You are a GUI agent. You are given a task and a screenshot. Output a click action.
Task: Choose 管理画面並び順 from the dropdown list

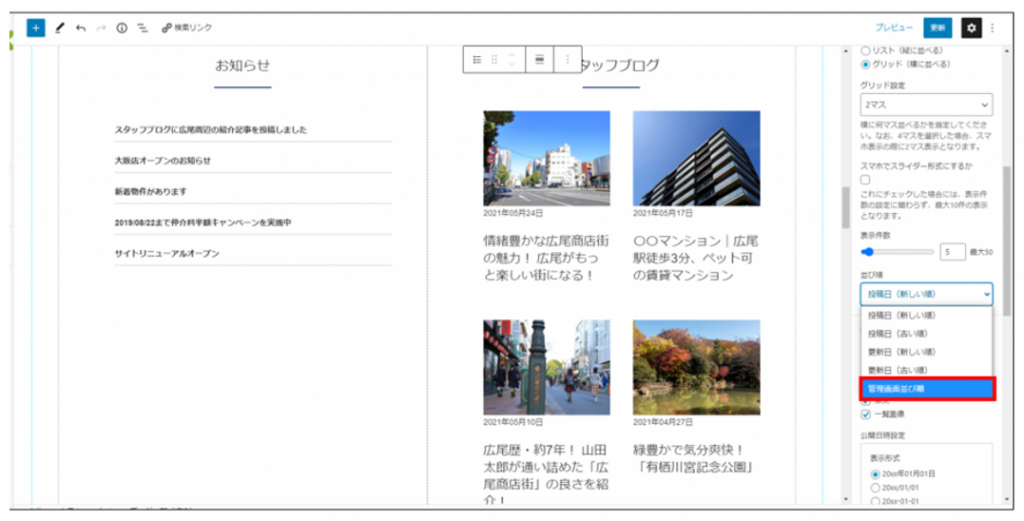[x=926, y=389]
